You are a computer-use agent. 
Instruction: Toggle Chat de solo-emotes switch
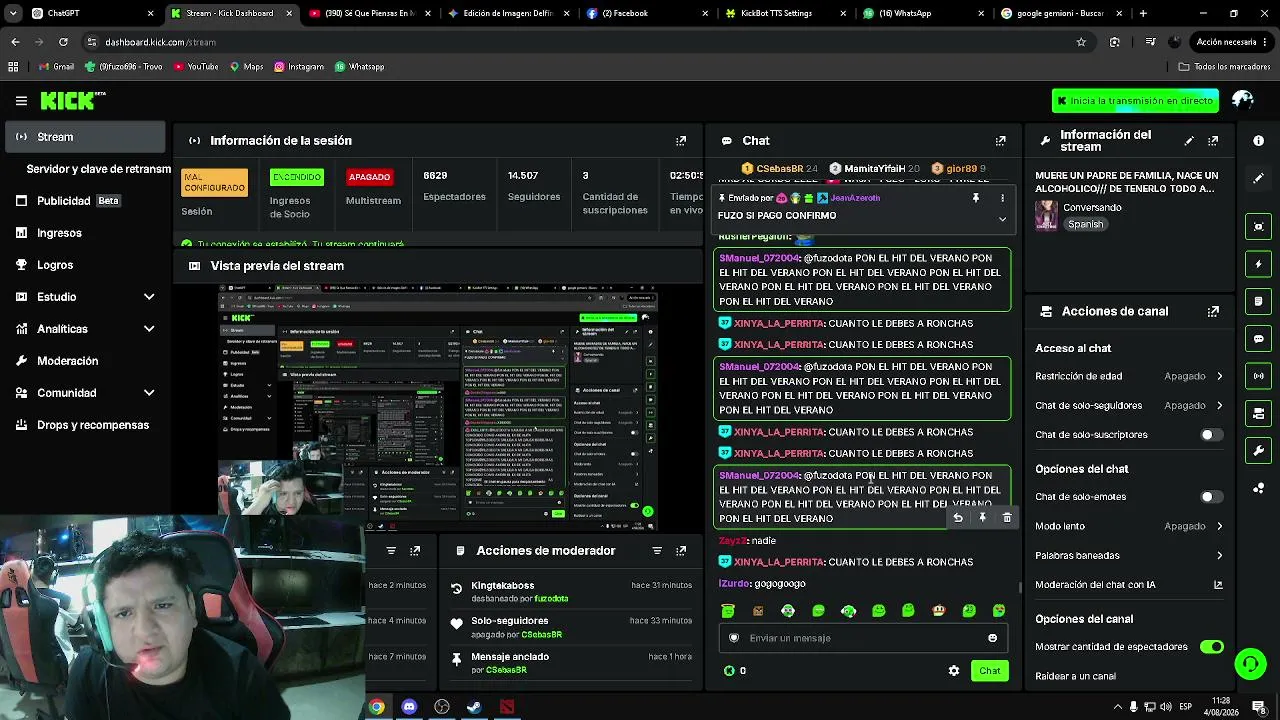pos(1211,497)
